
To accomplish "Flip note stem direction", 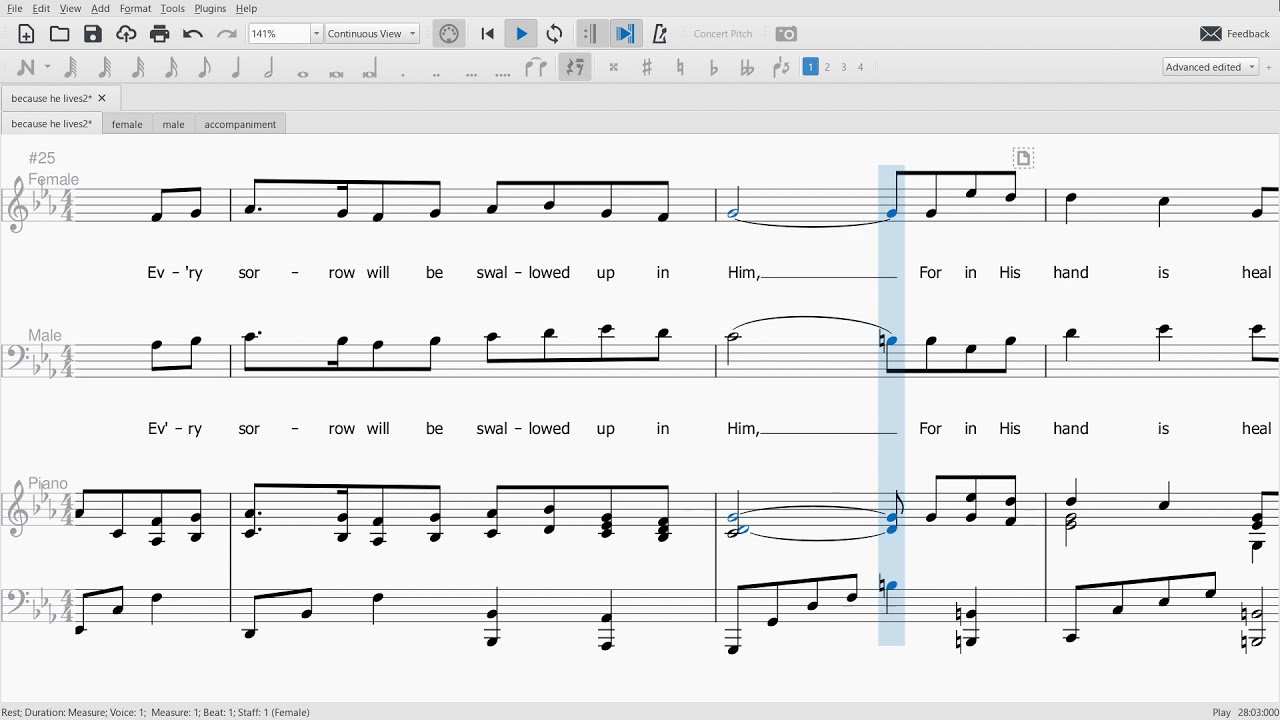I will pos(781,68).
